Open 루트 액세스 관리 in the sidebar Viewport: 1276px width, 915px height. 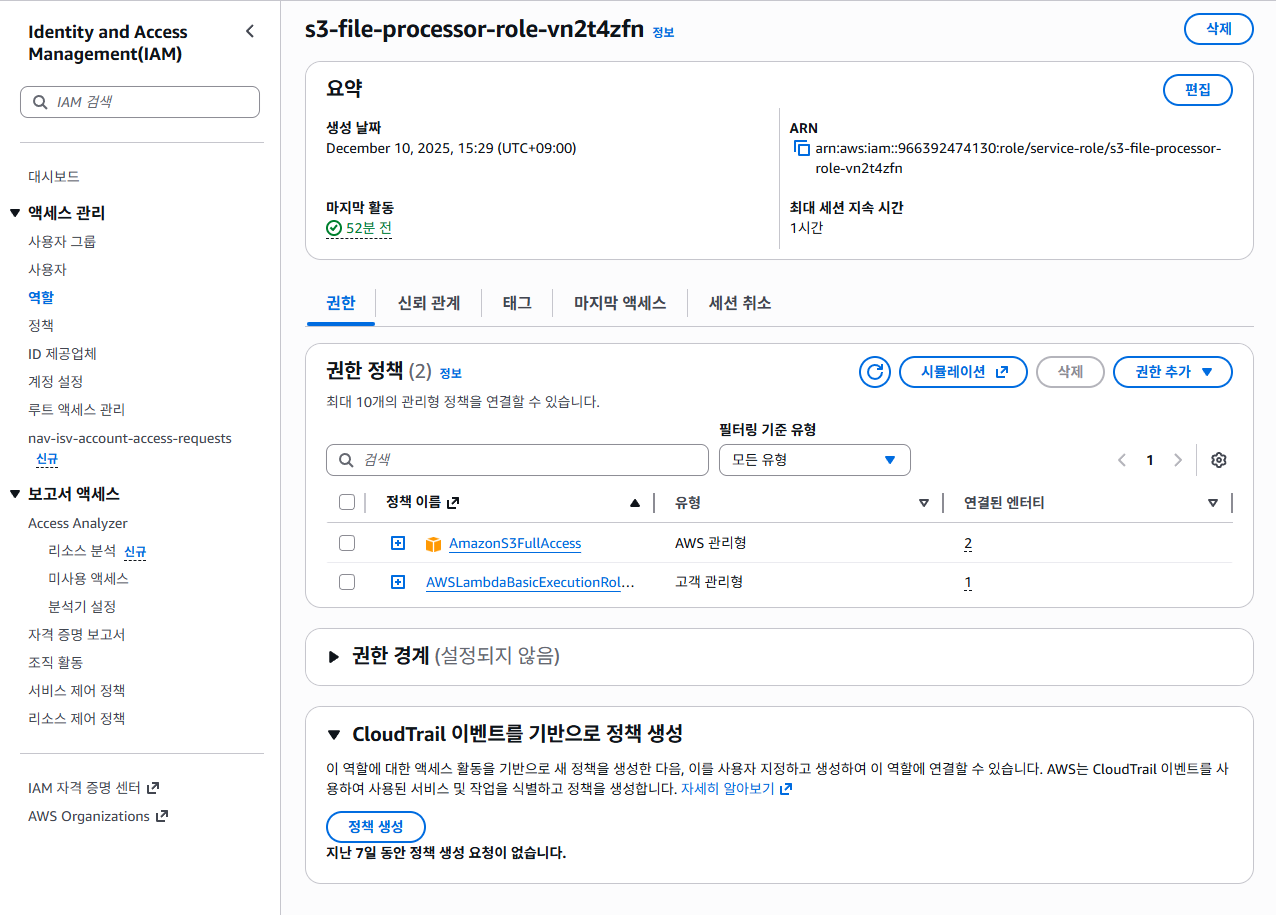76,409
